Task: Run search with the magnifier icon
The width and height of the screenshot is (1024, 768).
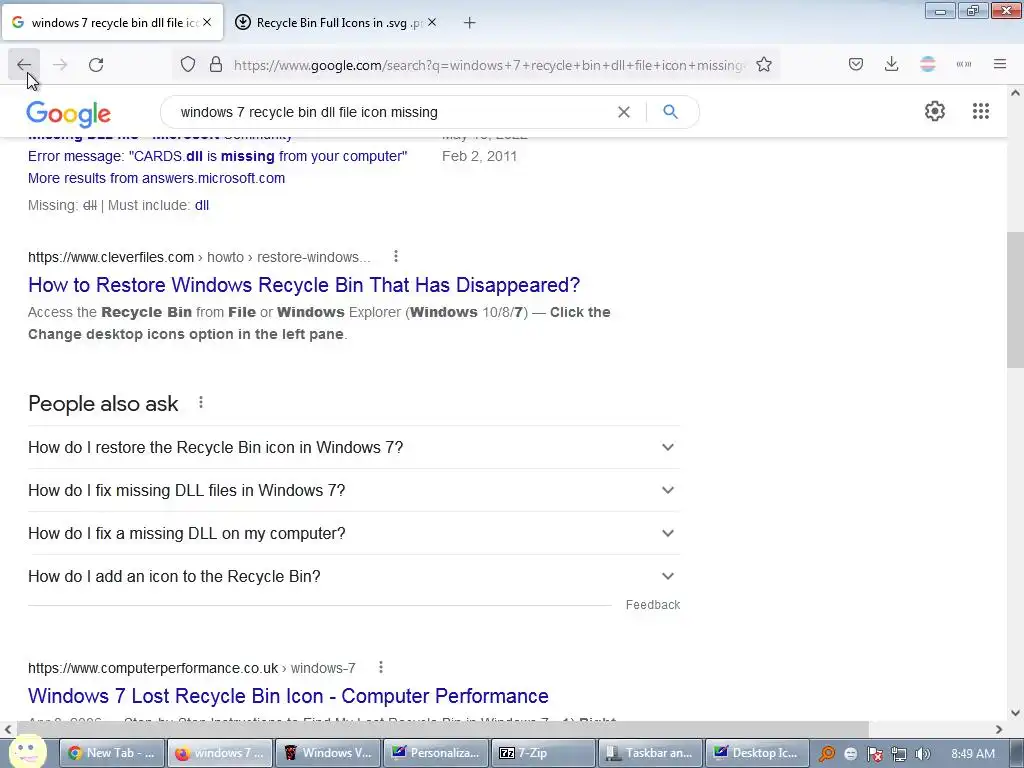Action: click(671, 112)
